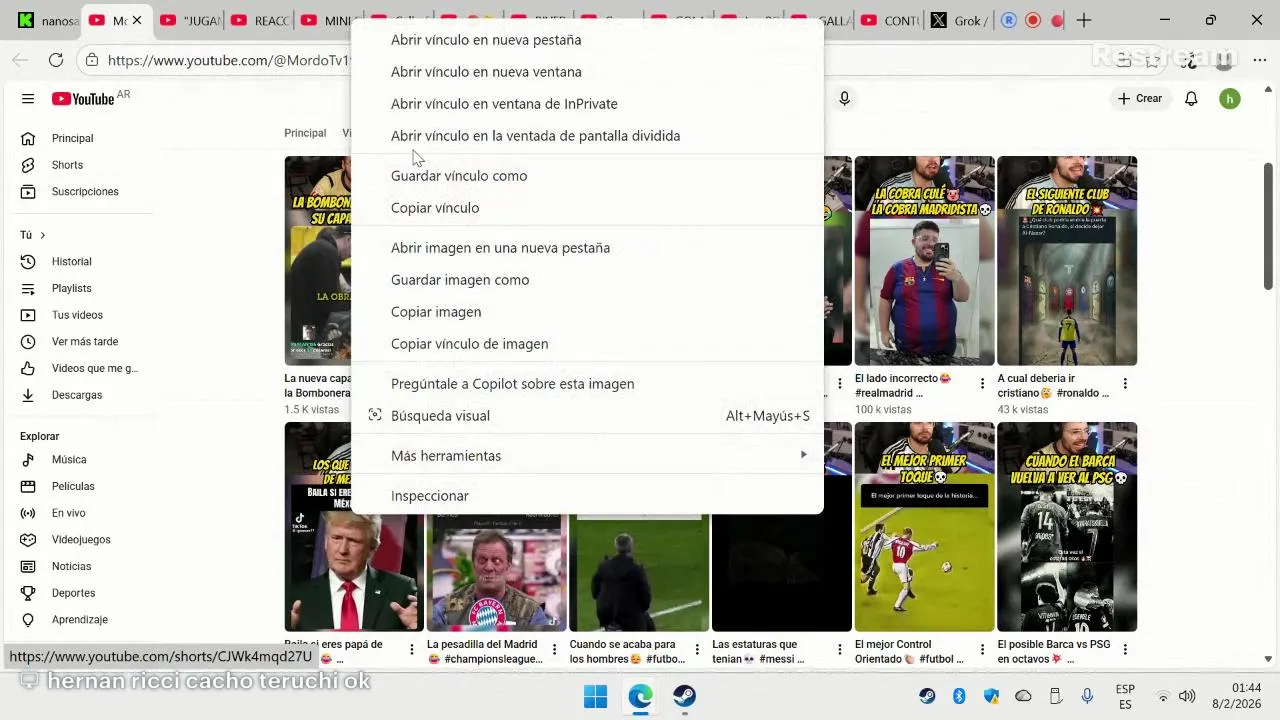
Task: Open options for A cual deberia ir cristiano
Action: pos(1125,383)
